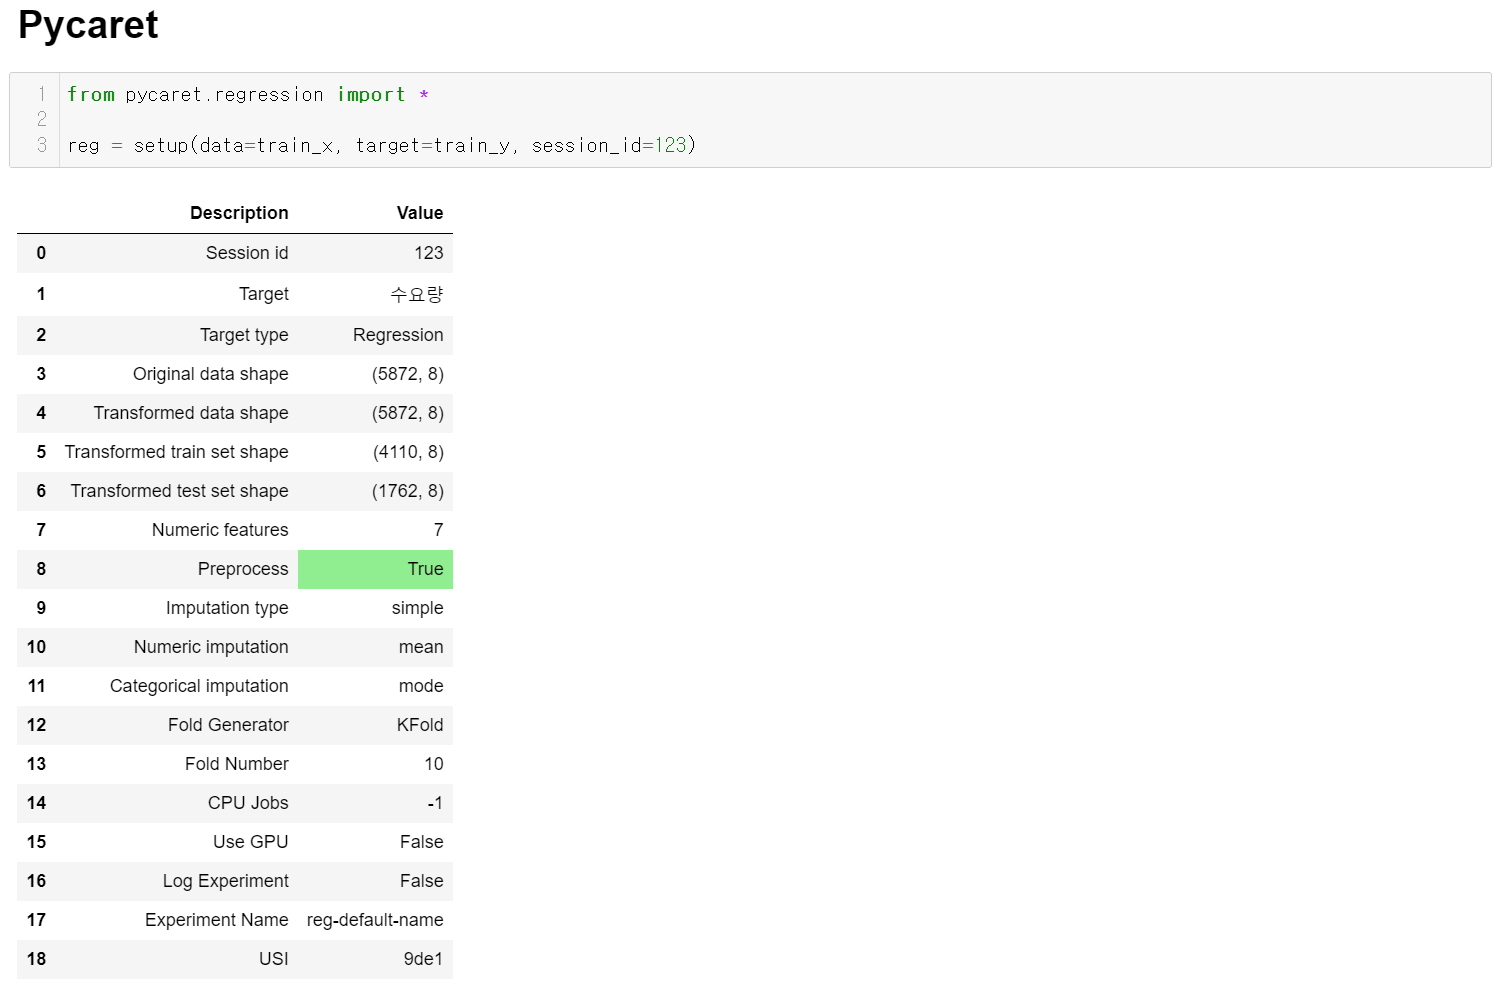Click the Numeric features label
This screenshot has width=1507, height=989.
point(220,530)
